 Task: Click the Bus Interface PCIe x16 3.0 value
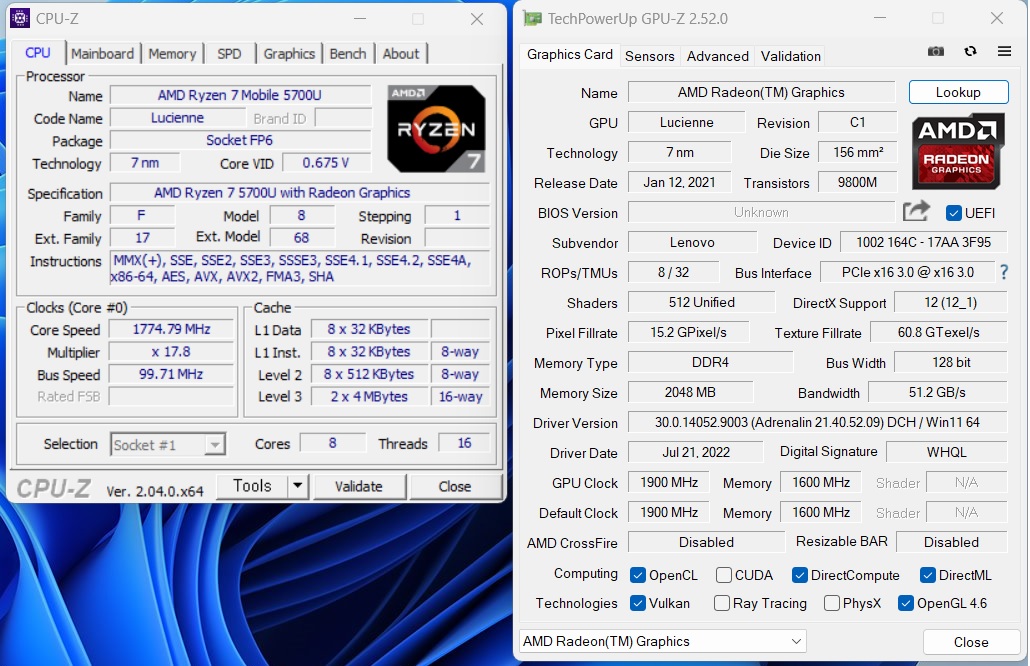pyautogui.click(x=908, y=272)
